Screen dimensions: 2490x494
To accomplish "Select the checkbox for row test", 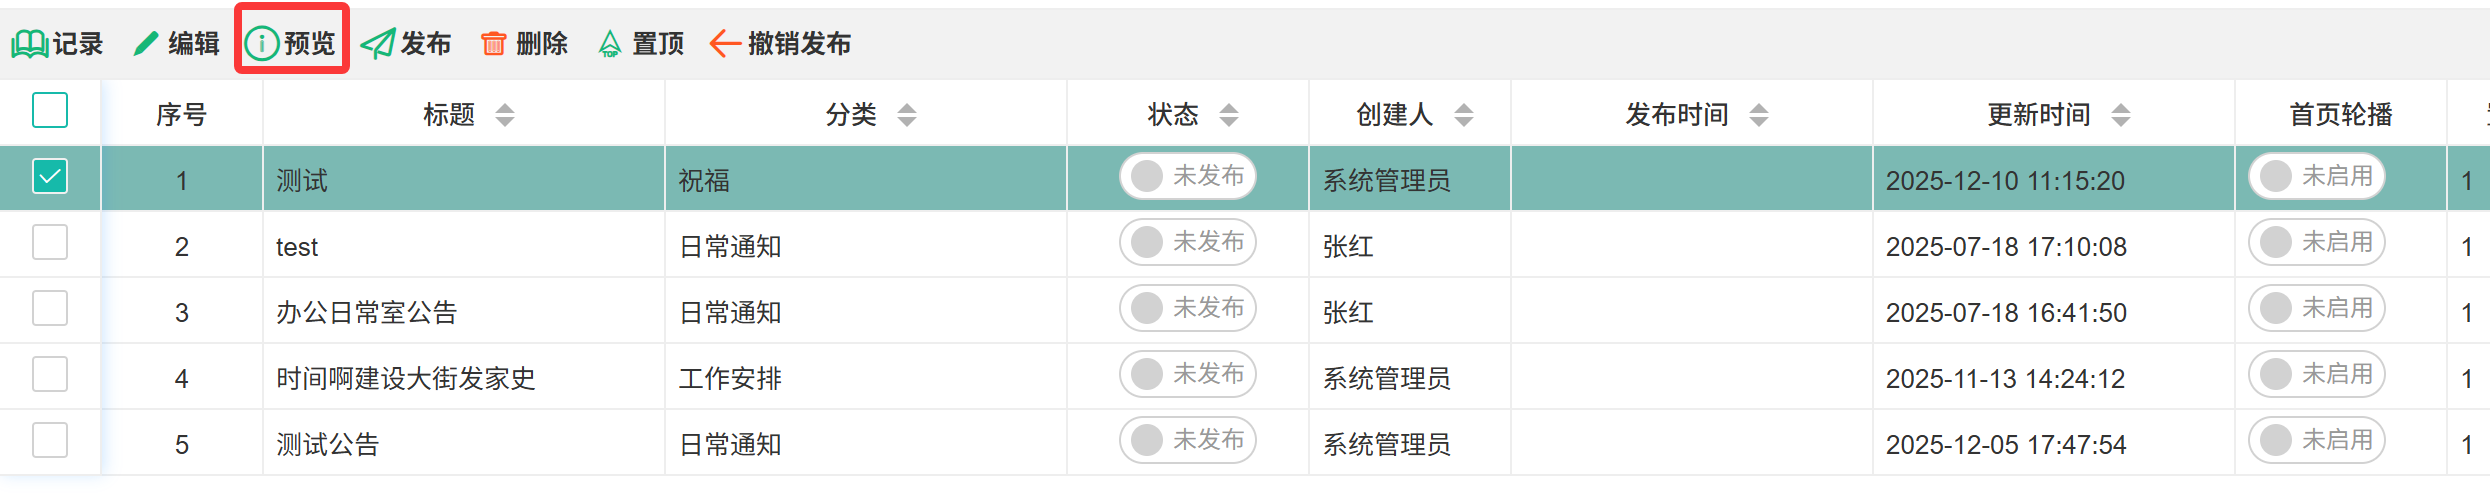I will click(50, 242).
